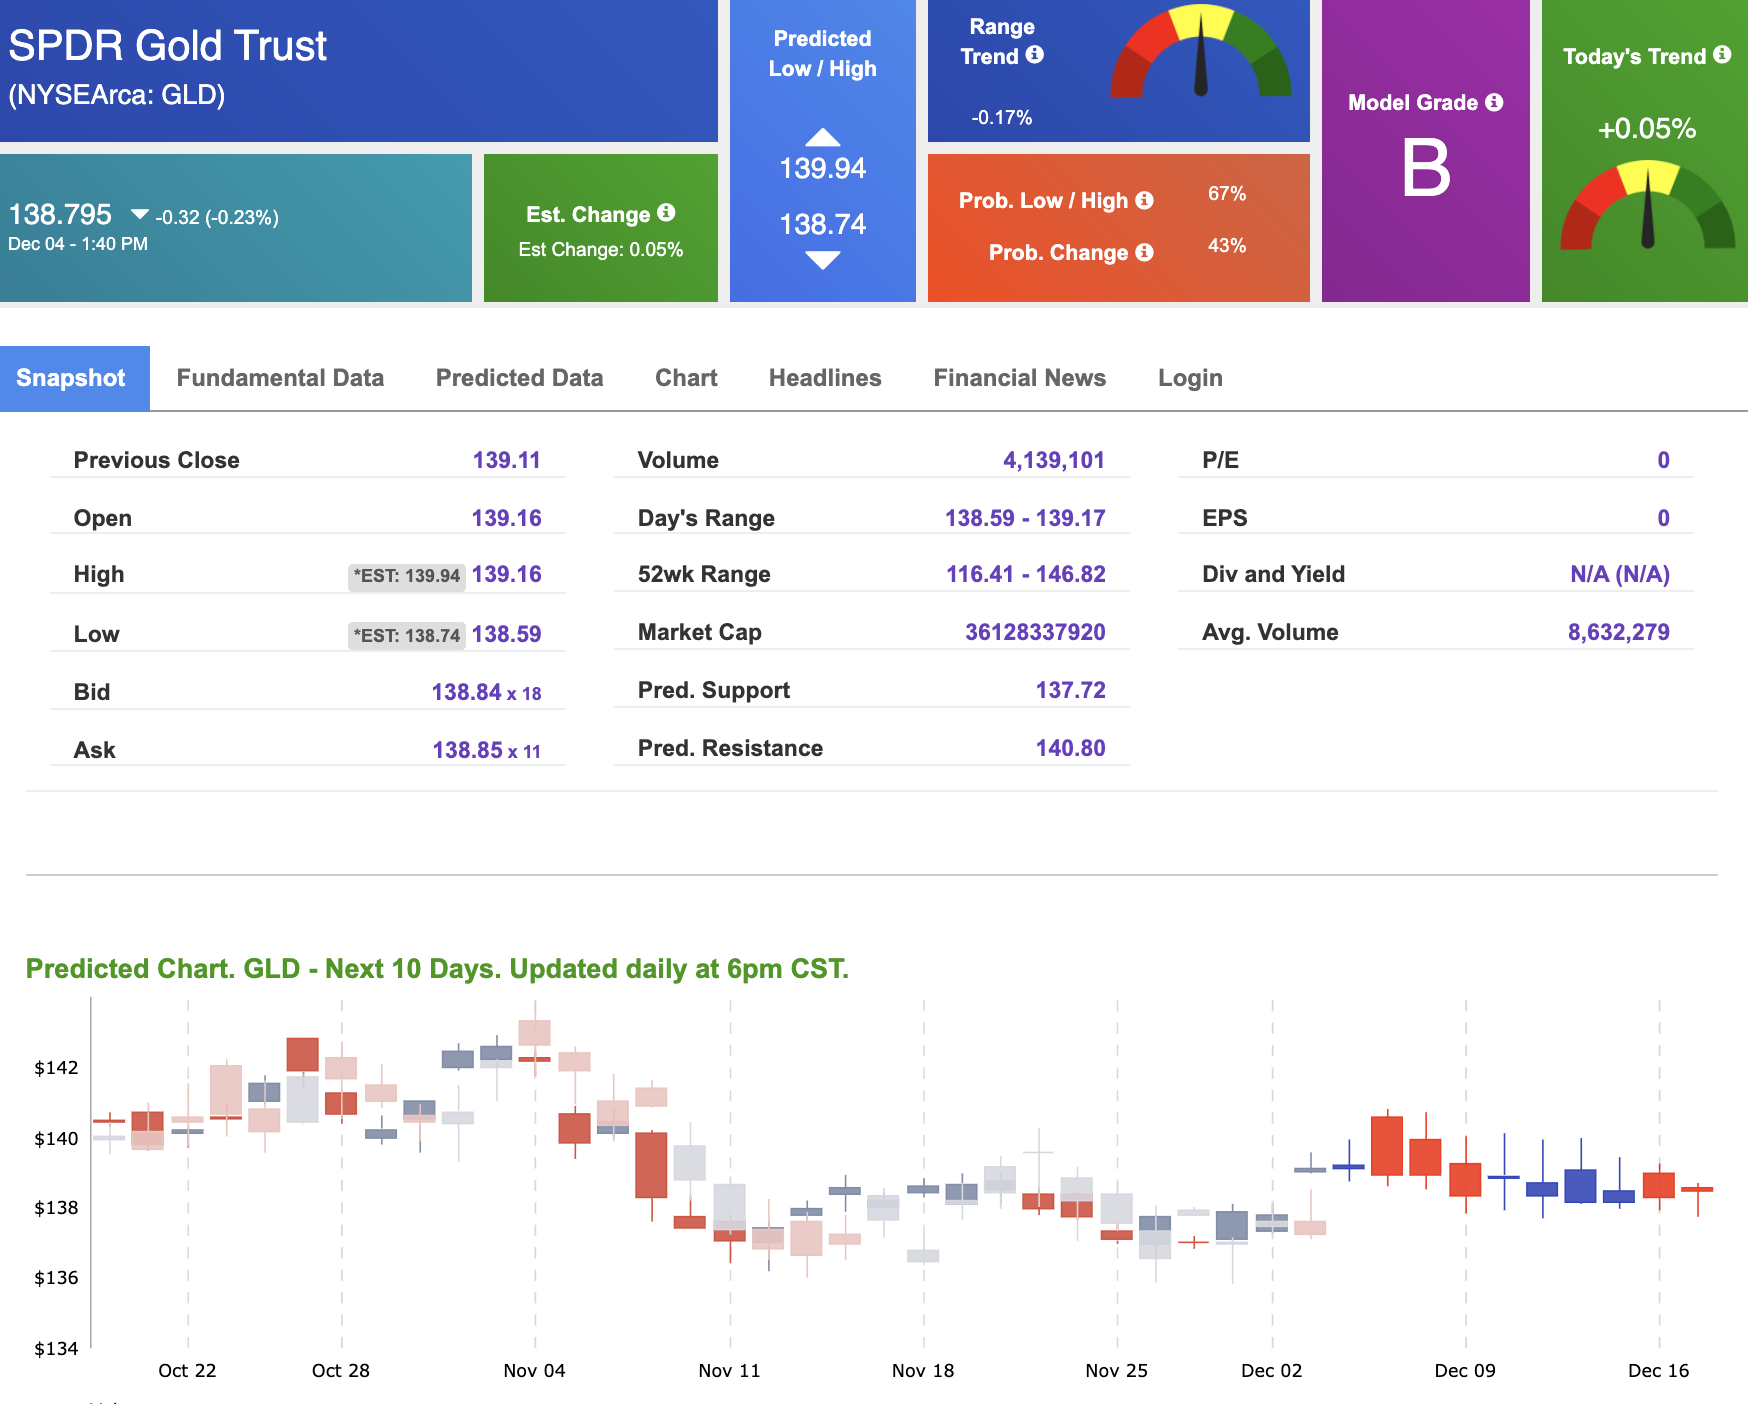1748x1404 pixels.
Task: Click the *EST: 139.94 badge
Action: 407,576
